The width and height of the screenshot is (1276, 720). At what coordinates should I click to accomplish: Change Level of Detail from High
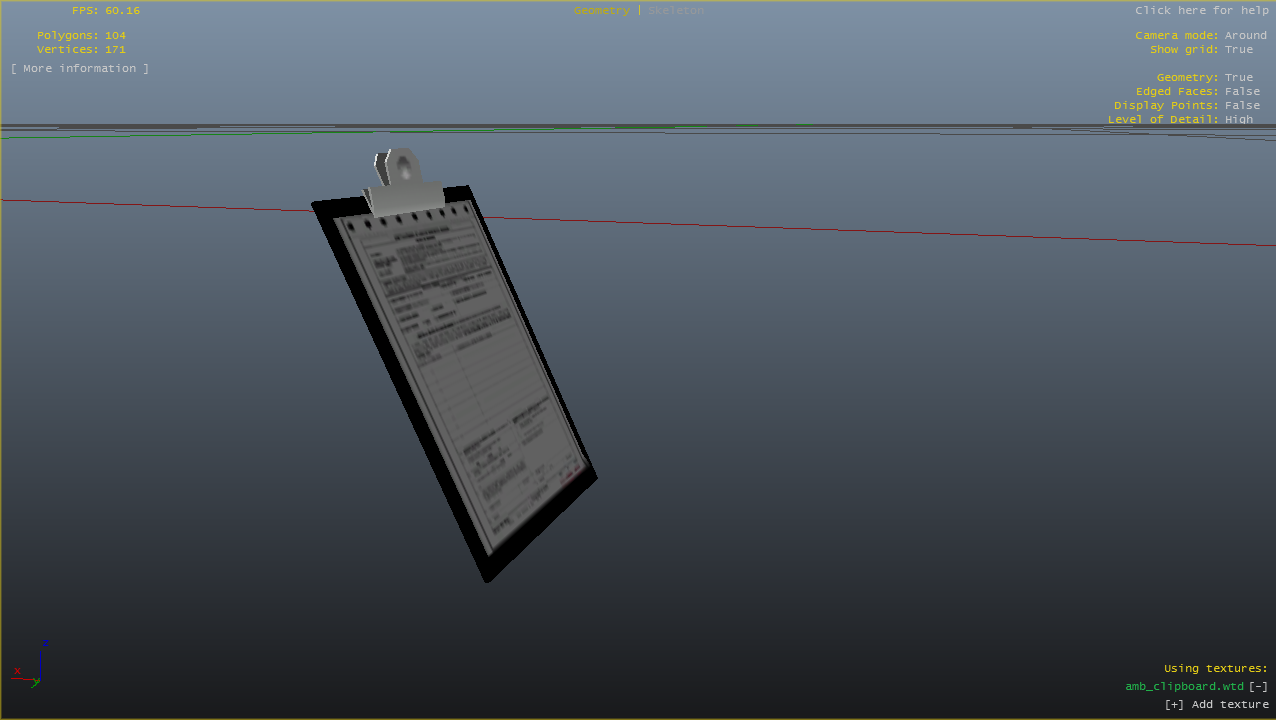click(x=1238, y=120)
